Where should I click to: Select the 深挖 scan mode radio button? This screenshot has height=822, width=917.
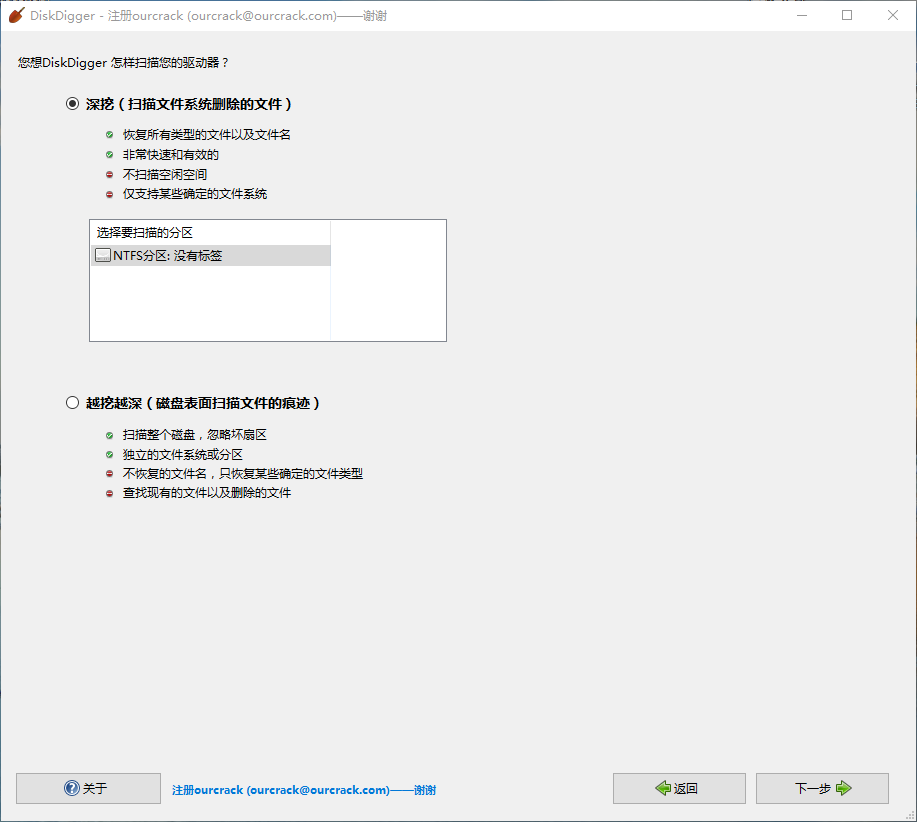pos(72,104)
